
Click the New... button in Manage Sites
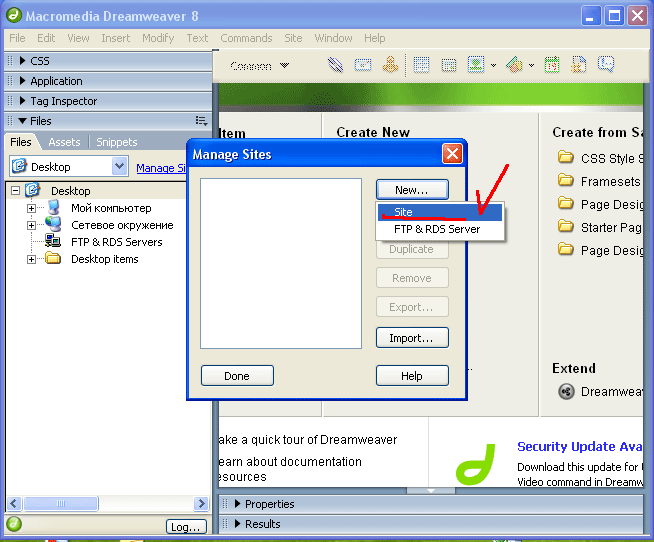[x=412, y=190]
